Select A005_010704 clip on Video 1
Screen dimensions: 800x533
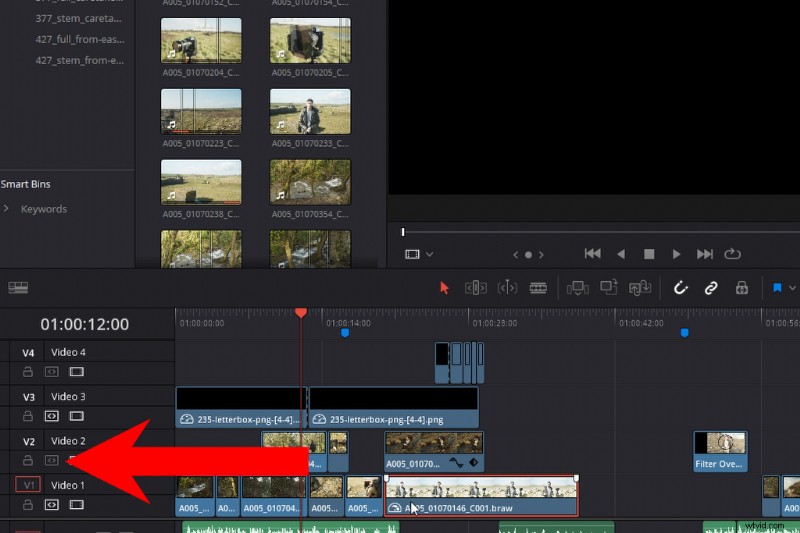pos(274,496)
